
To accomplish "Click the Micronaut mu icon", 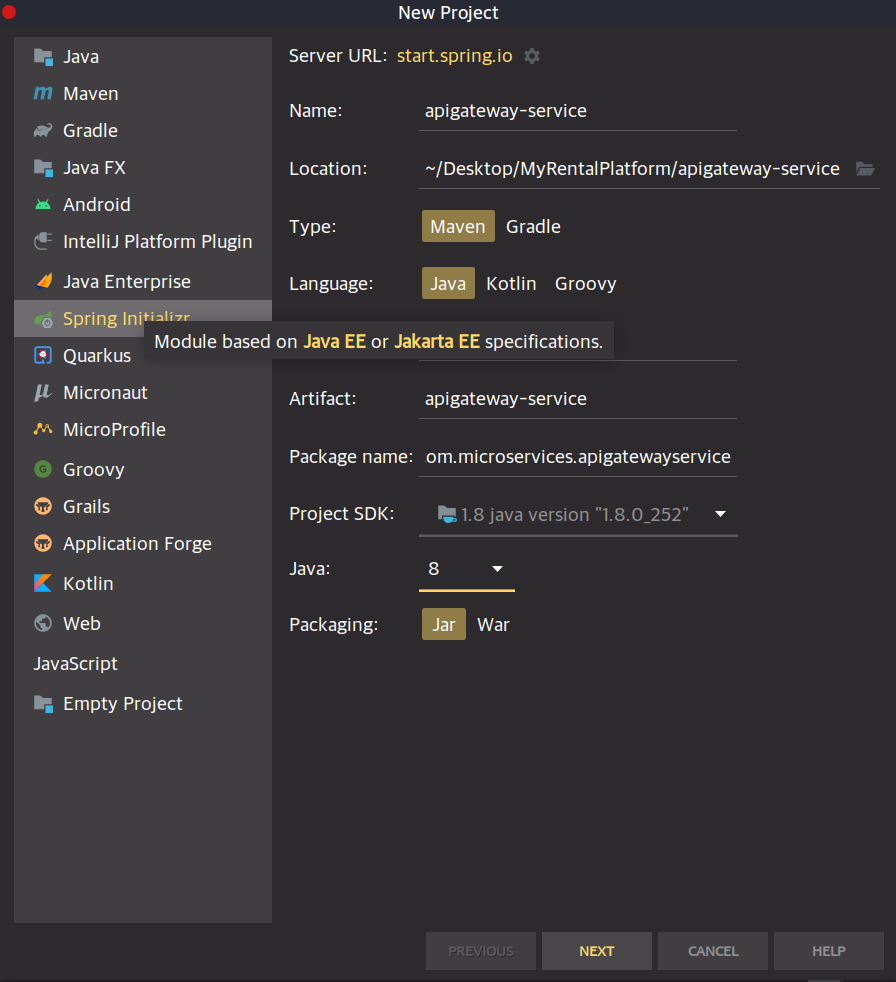I will 43,393.
